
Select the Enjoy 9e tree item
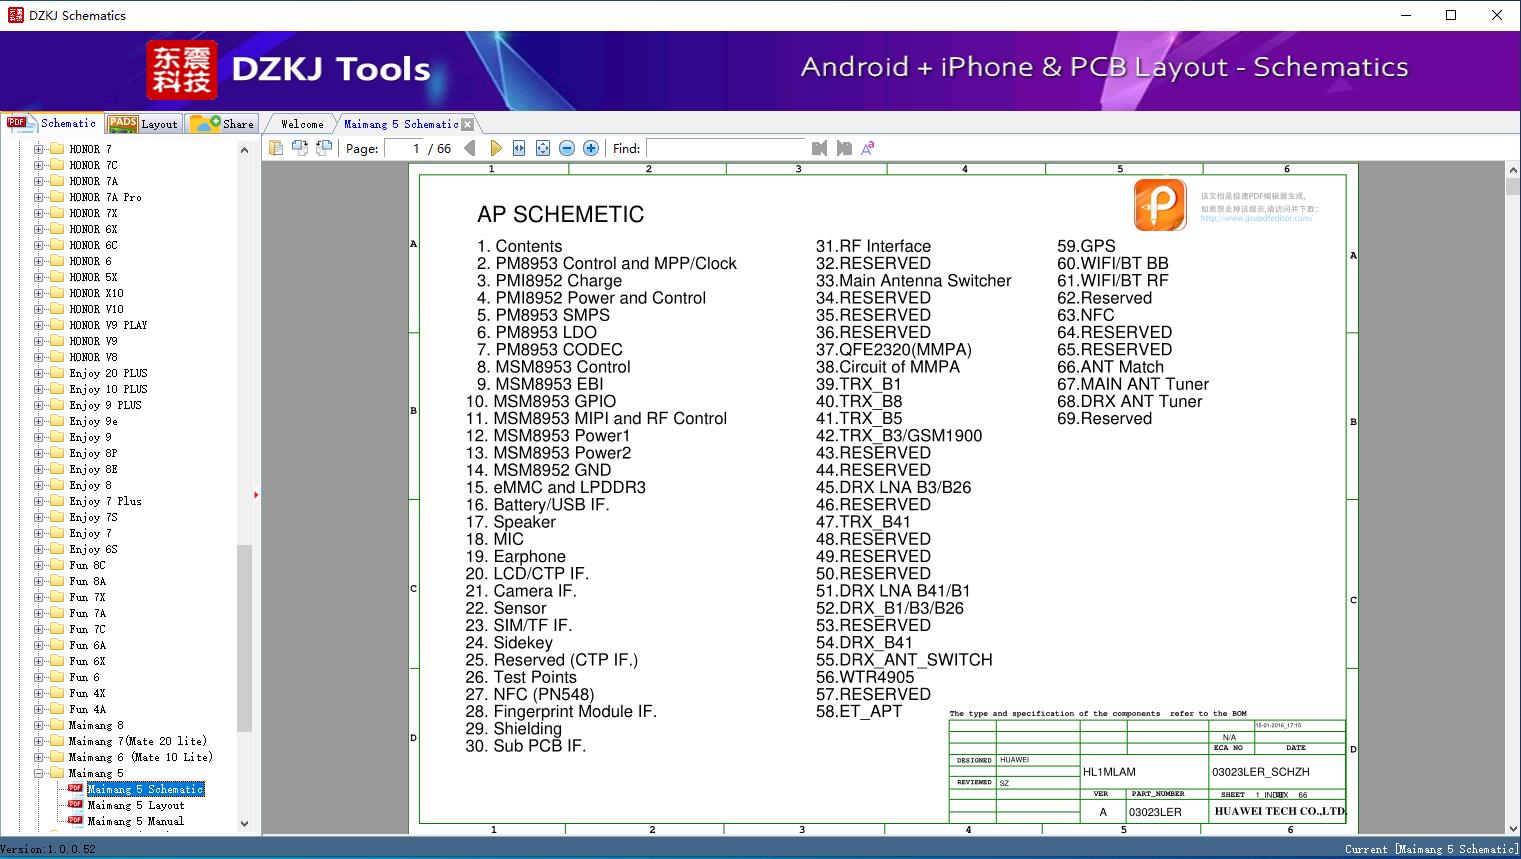click(x=93, y=421)
